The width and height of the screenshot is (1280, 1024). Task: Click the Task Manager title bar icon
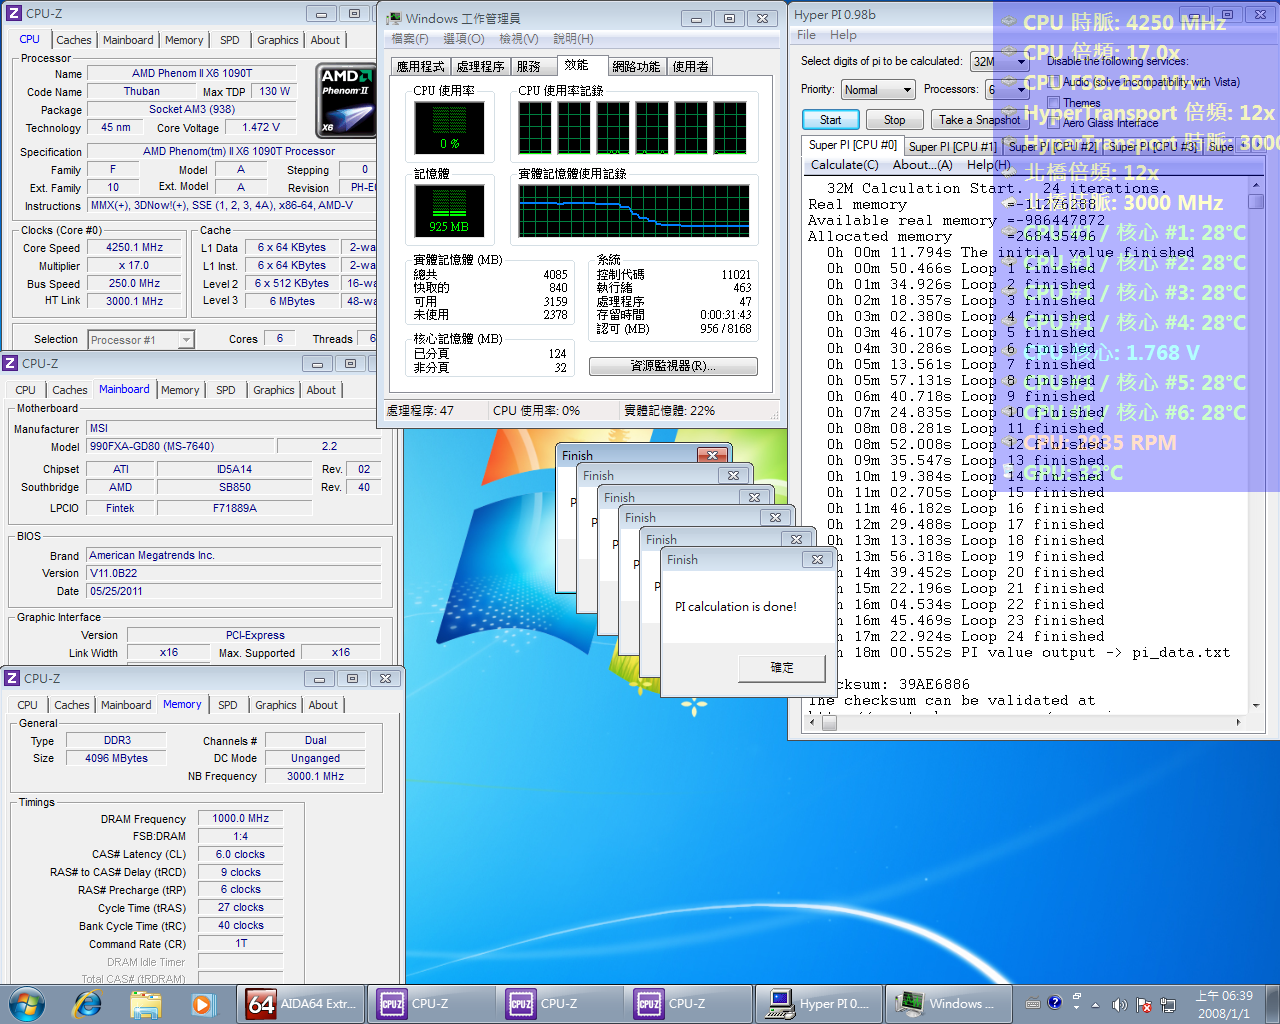point(394,18)
